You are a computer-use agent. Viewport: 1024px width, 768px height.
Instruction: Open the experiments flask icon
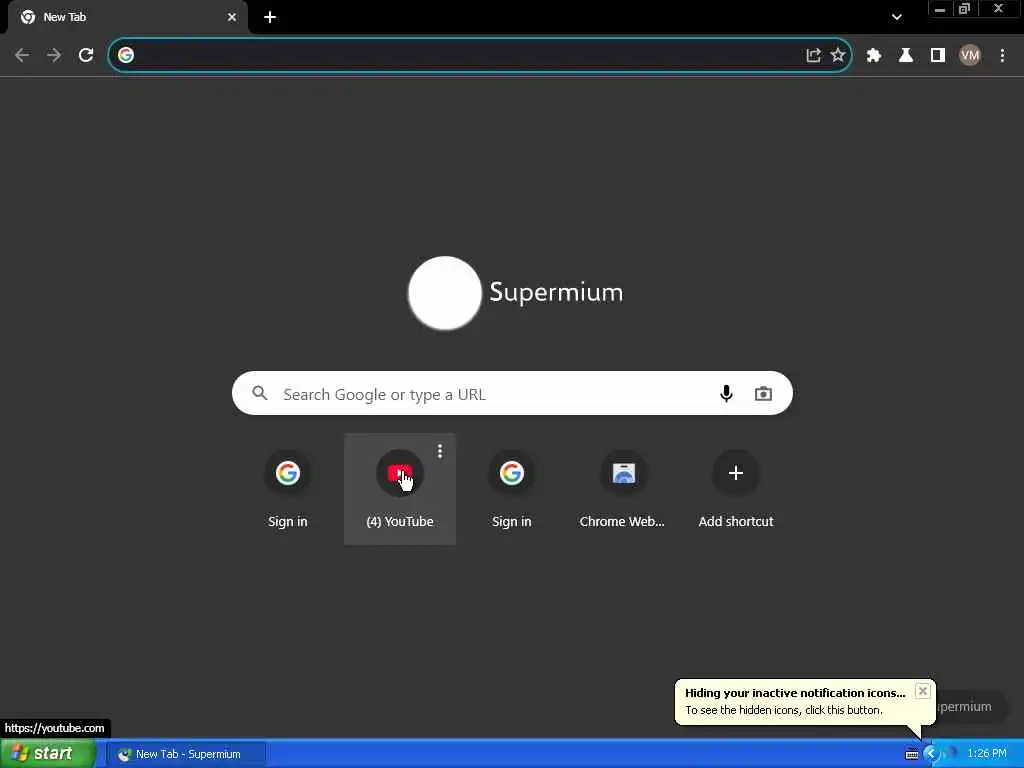(906, 56)
